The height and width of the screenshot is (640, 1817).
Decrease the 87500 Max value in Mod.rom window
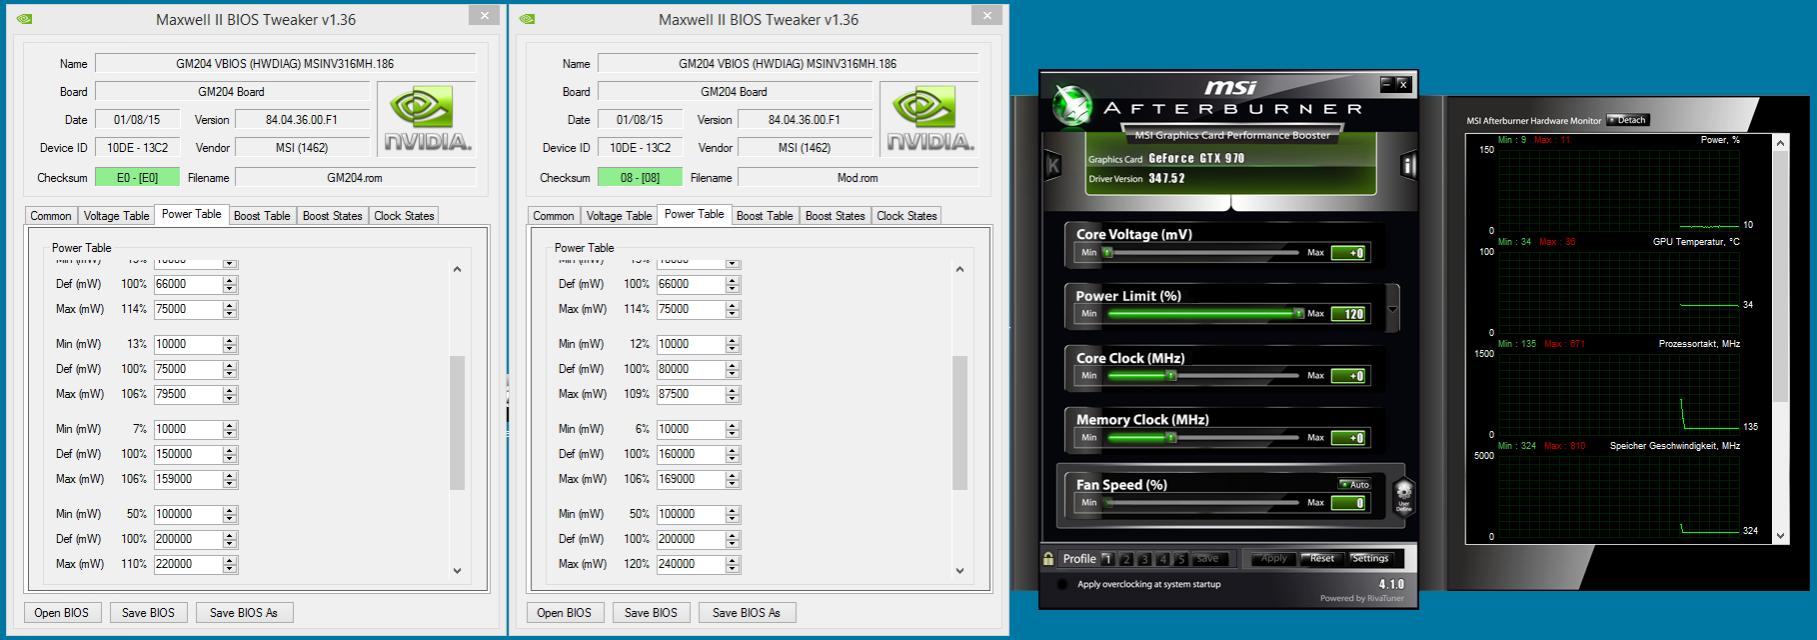tap(733, 398)
